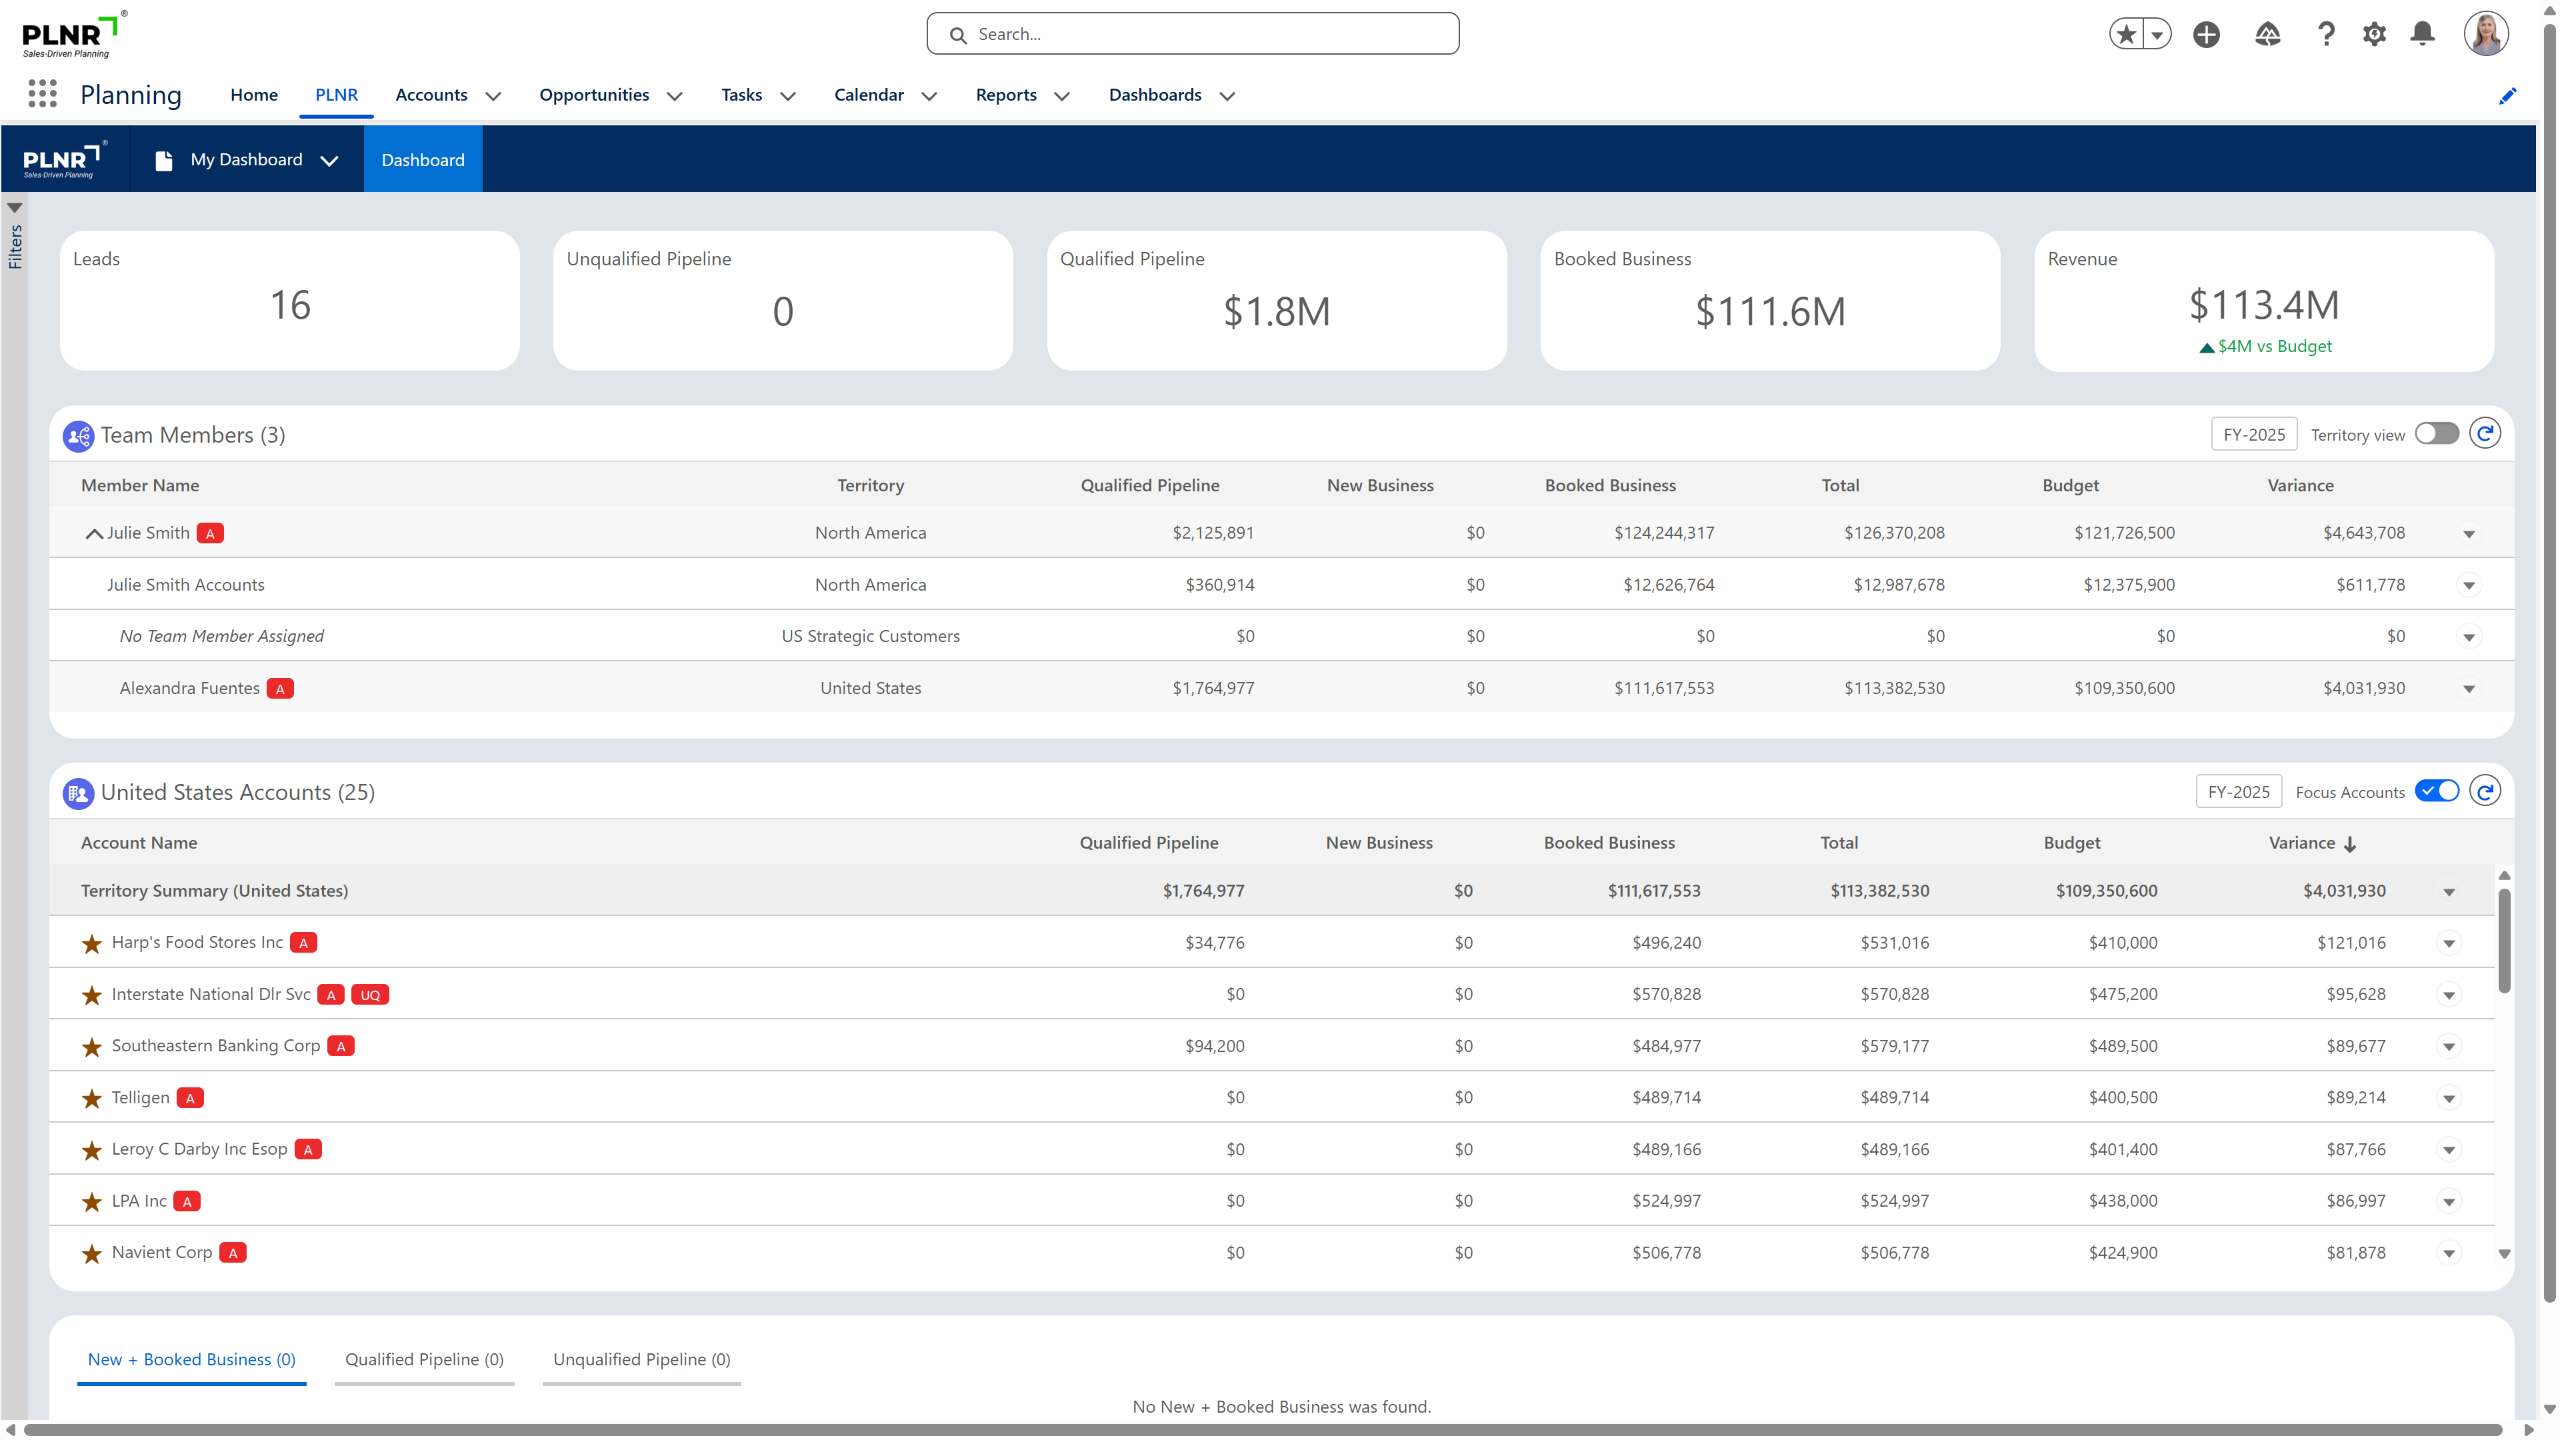Click the edit pencil icon
Screen dimensions: 2560x1440
pos(2507,96)
